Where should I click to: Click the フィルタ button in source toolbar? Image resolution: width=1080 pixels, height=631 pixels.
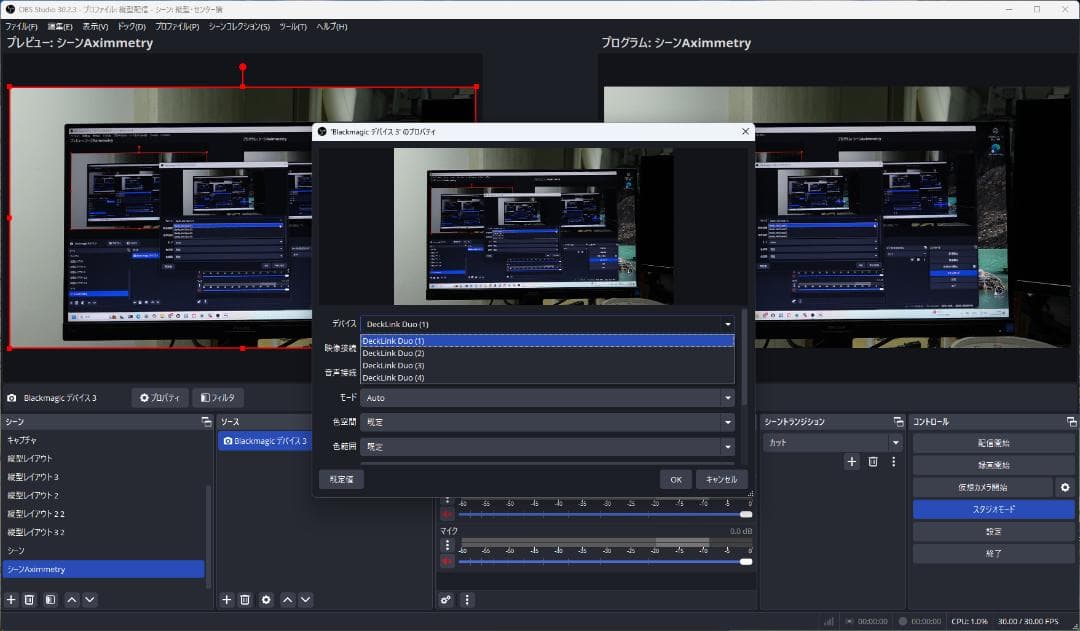pyautogui.click(x=218, y=397)
